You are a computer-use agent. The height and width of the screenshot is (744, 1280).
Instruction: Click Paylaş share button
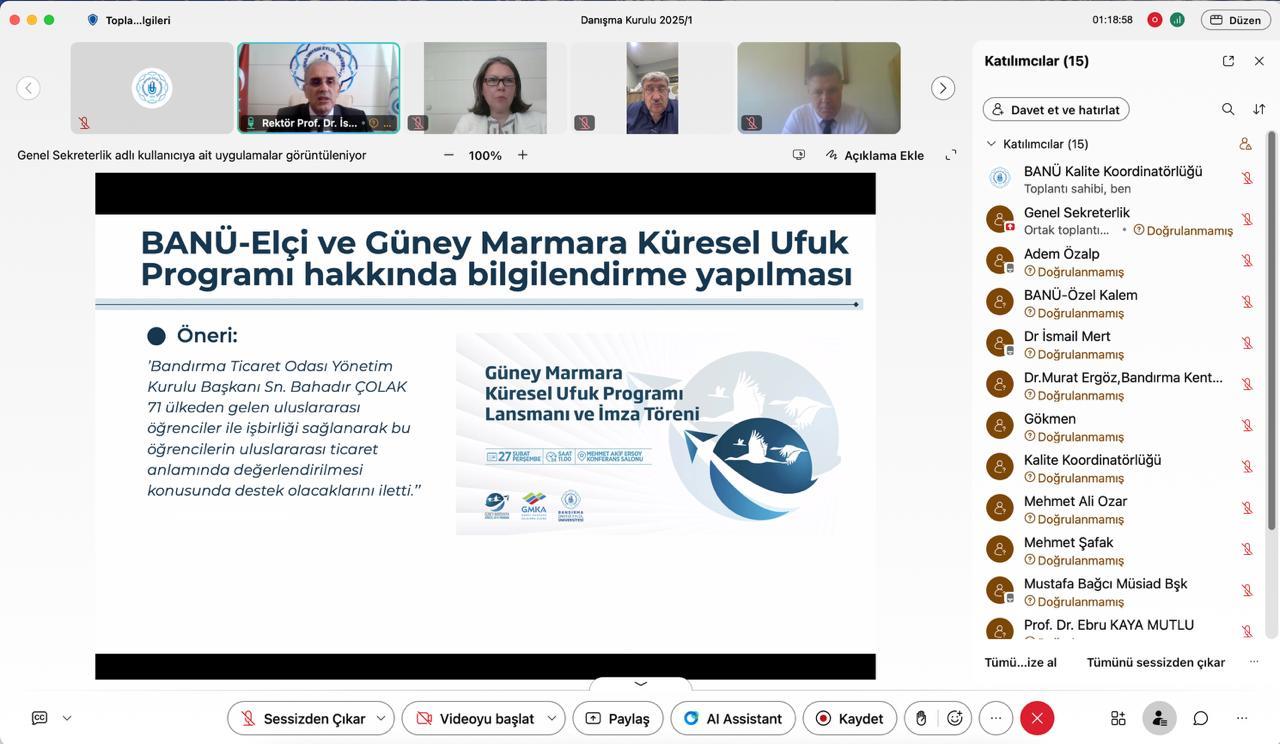pyautogui.click(x=618, y=718)
